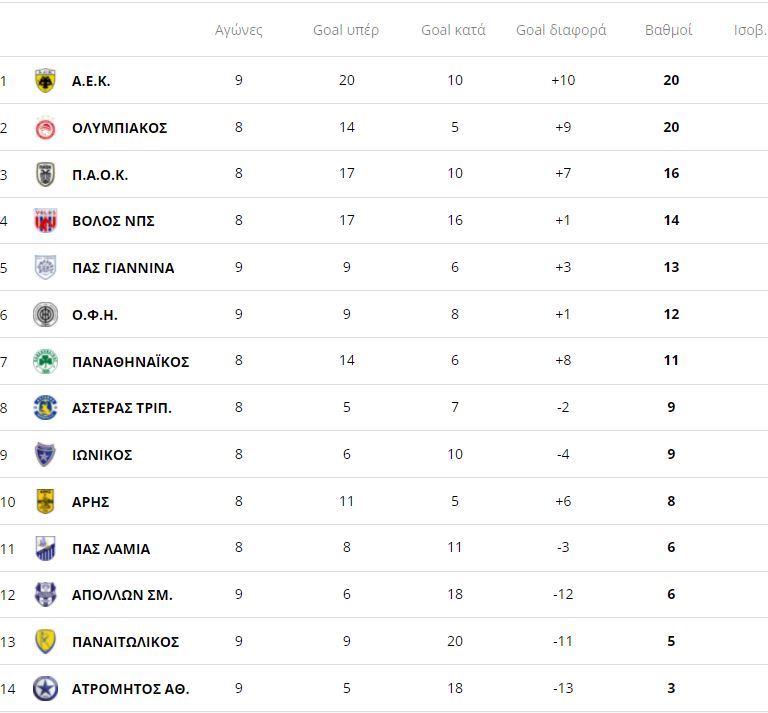
Task: Sort by Goal υπέρ column header
Action: (x=346, y=30)
